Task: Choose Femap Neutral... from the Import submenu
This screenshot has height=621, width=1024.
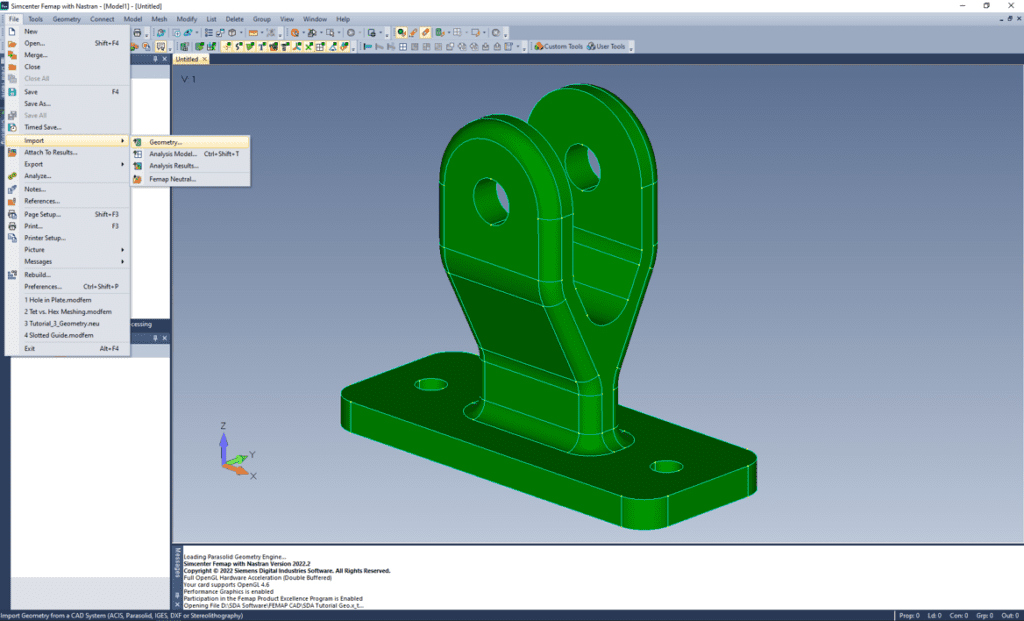Action: (190, 179)
